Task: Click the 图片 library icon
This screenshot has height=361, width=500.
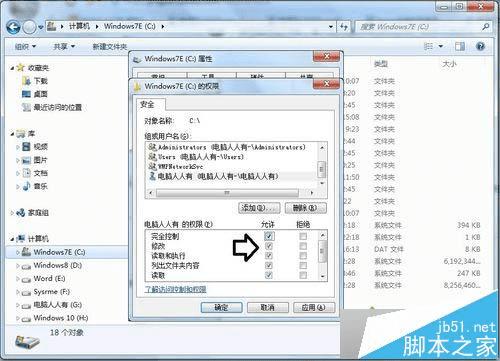Action: click(x=26, y=160)
